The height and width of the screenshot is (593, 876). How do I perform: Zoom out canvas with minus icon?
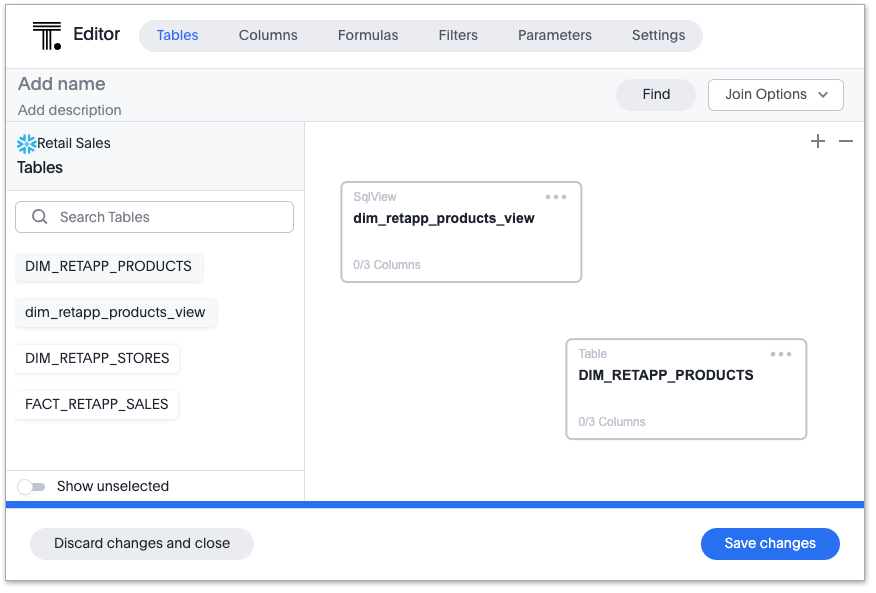click(846, 142)
